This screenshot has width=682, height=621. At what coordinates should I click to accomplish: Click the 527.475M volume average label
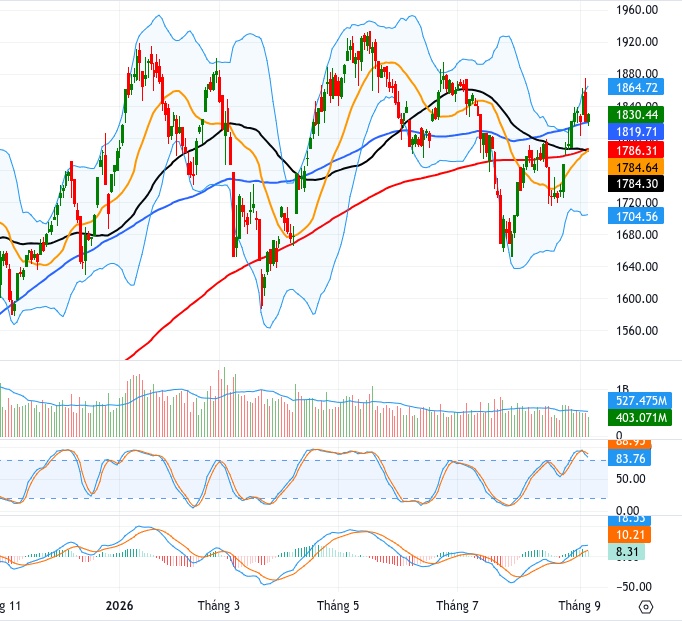point(641,401)
